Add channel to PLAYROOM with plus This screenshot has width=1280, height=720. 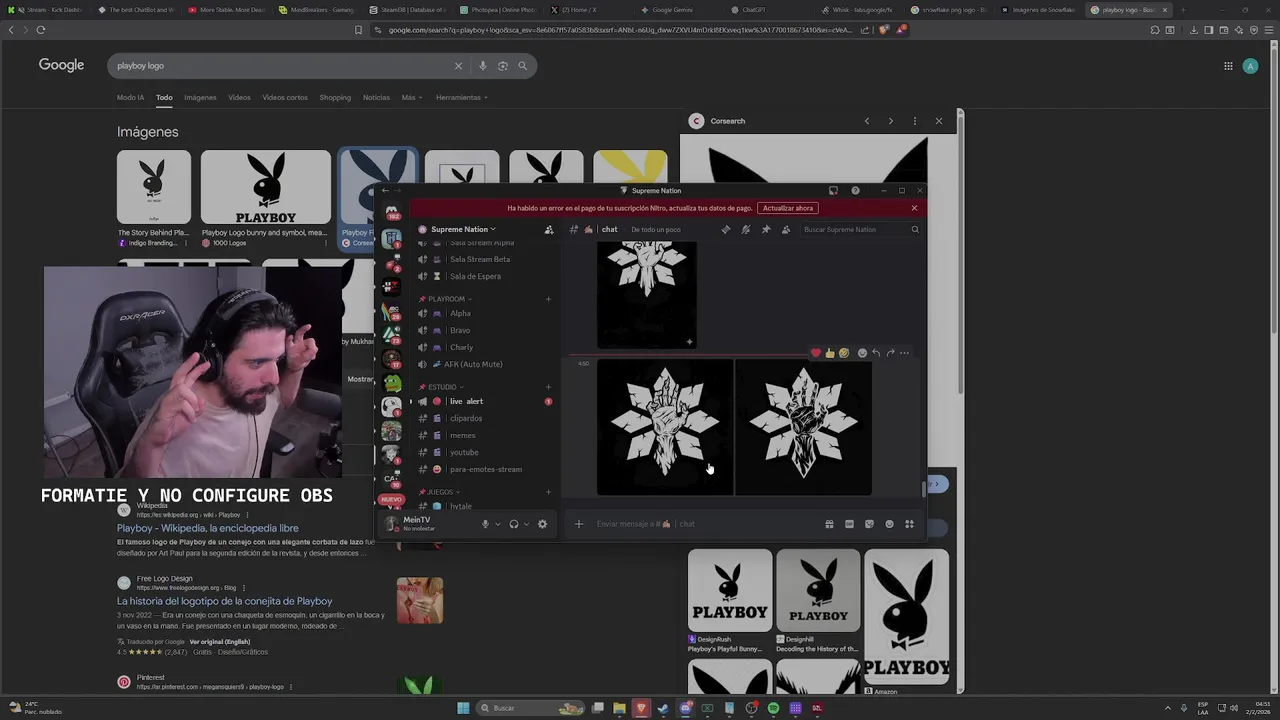[x=548, y=299]
